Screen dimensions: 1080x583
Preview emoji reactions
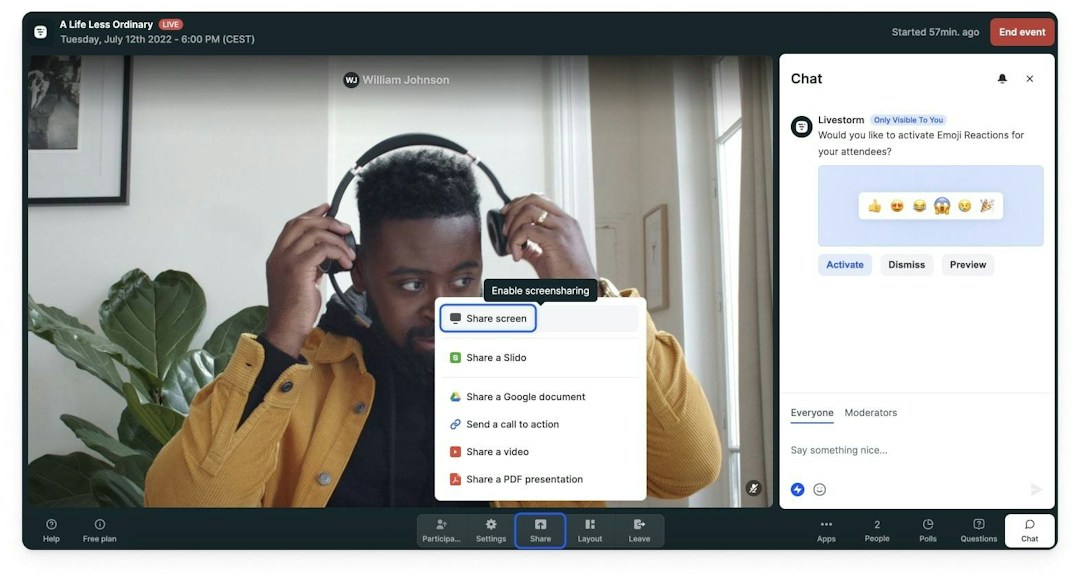968,265
